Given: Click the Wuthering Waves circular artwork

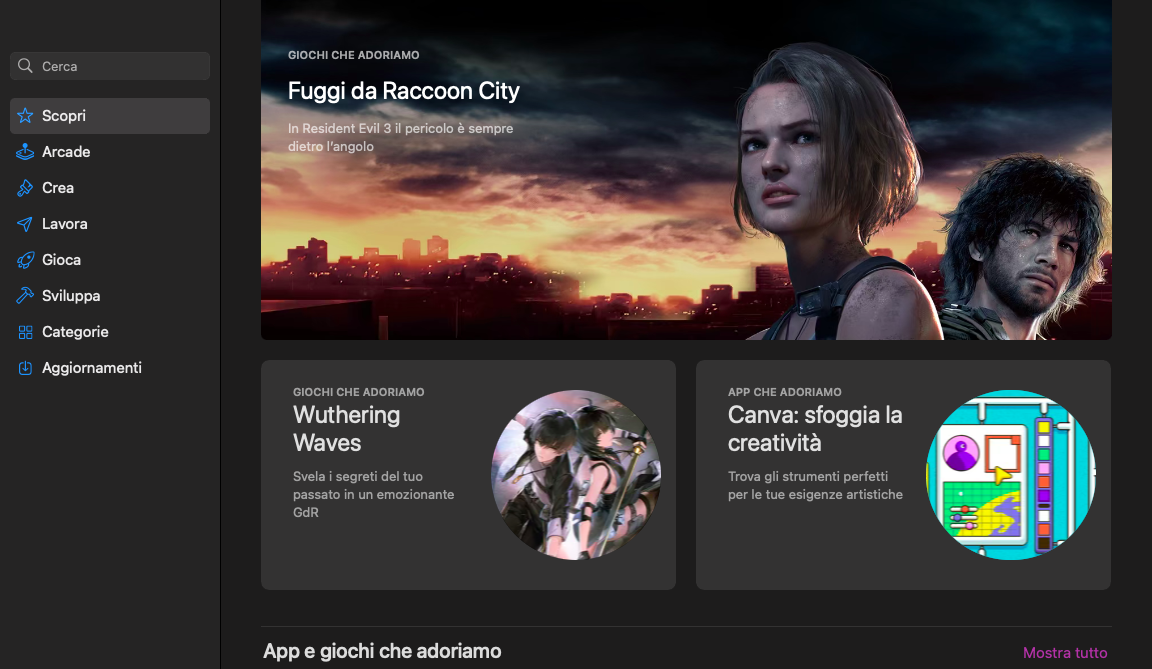Looking at the screenshot, I should pos(576,474).
